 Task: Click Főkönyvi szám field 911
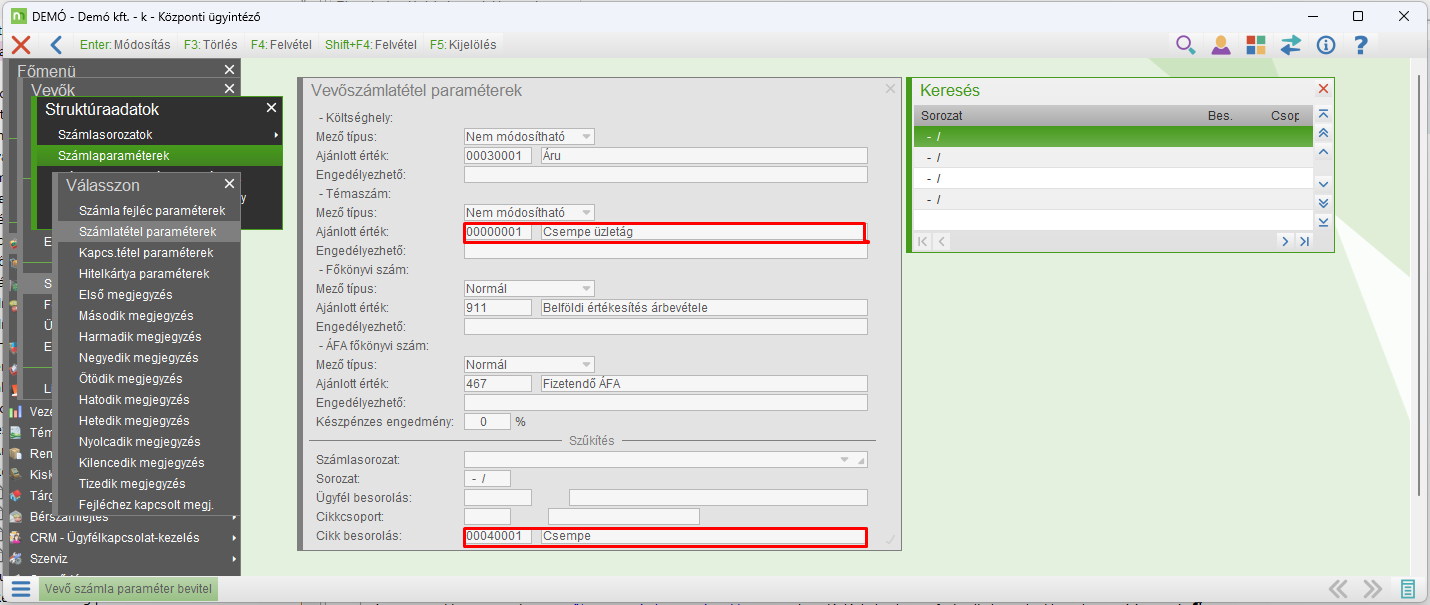click(498, 308)
